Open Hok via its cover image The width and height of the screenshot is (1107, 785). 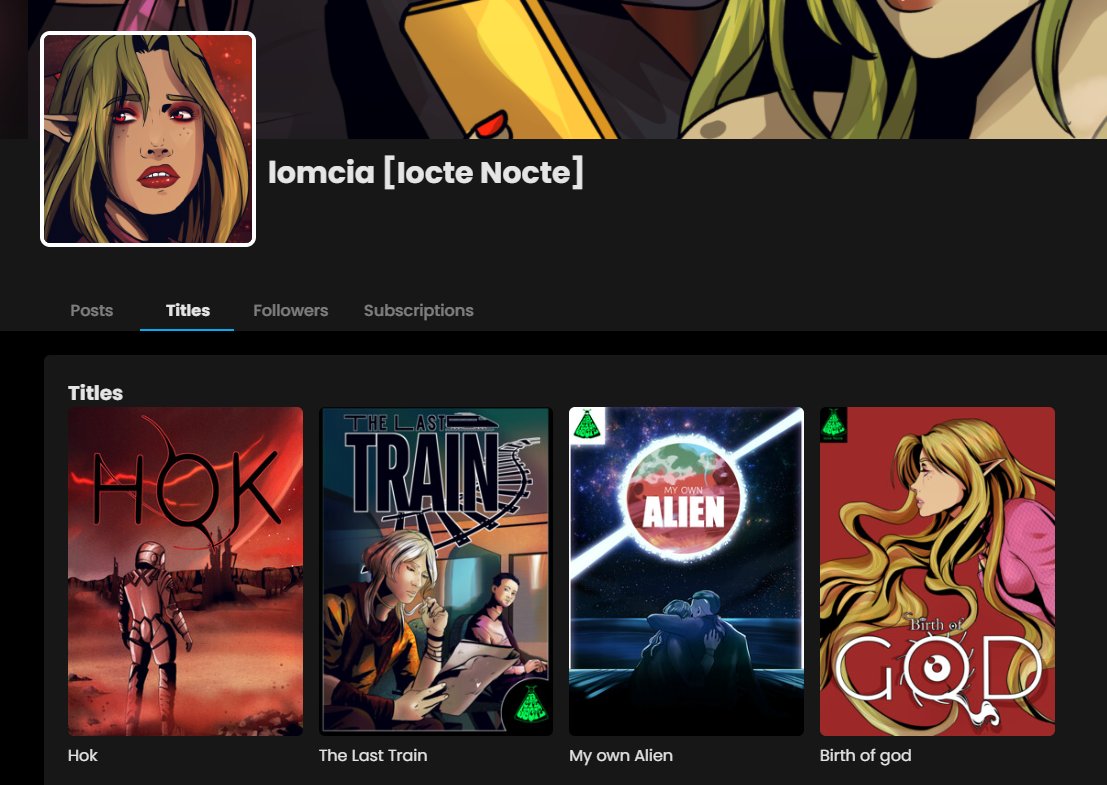(x=185, y=570)
